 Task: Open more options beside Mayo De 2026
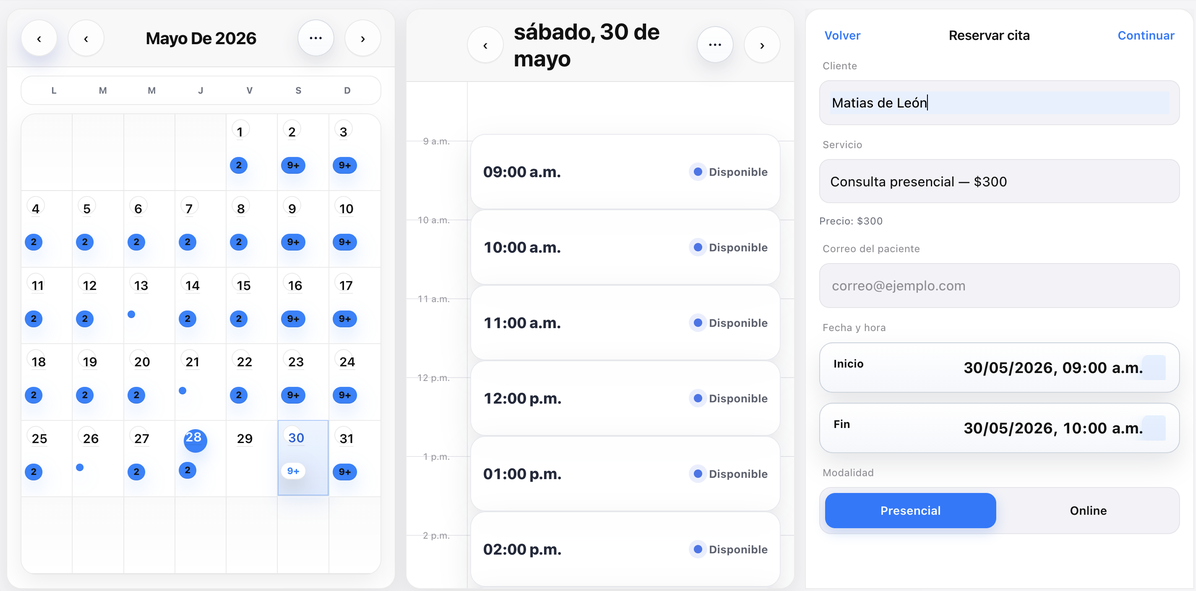pos(316,38)
